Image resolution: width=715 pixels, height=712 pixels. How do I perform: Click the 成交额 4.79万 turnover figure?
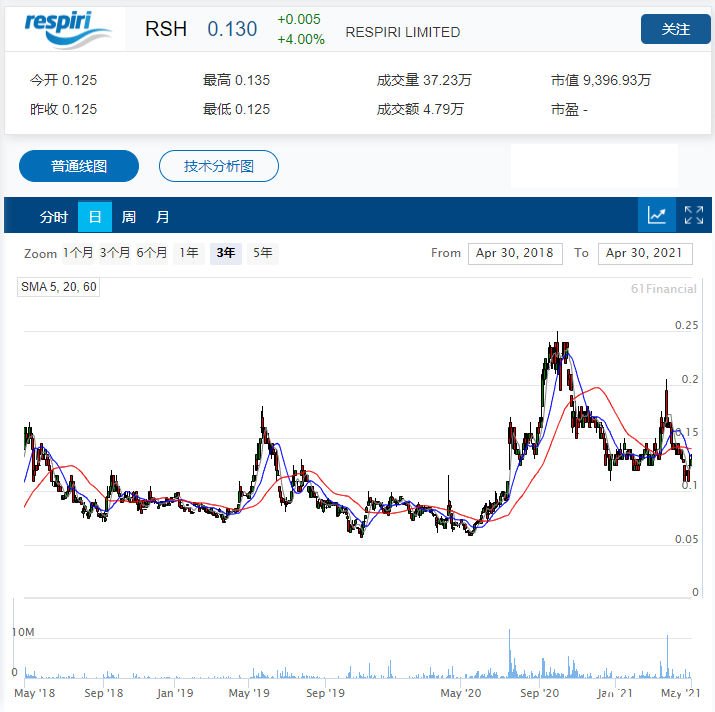coord(420,109)
